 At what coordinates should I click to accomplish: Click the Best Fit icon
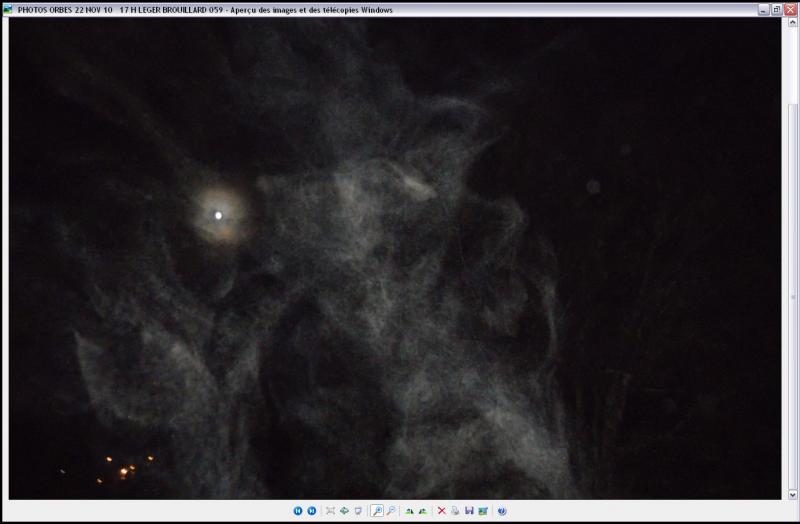point(331,511)
